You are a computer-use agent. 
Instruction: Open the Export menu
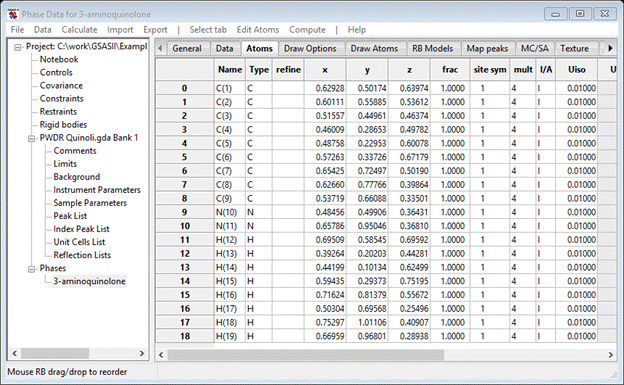[x=155, y=29]
